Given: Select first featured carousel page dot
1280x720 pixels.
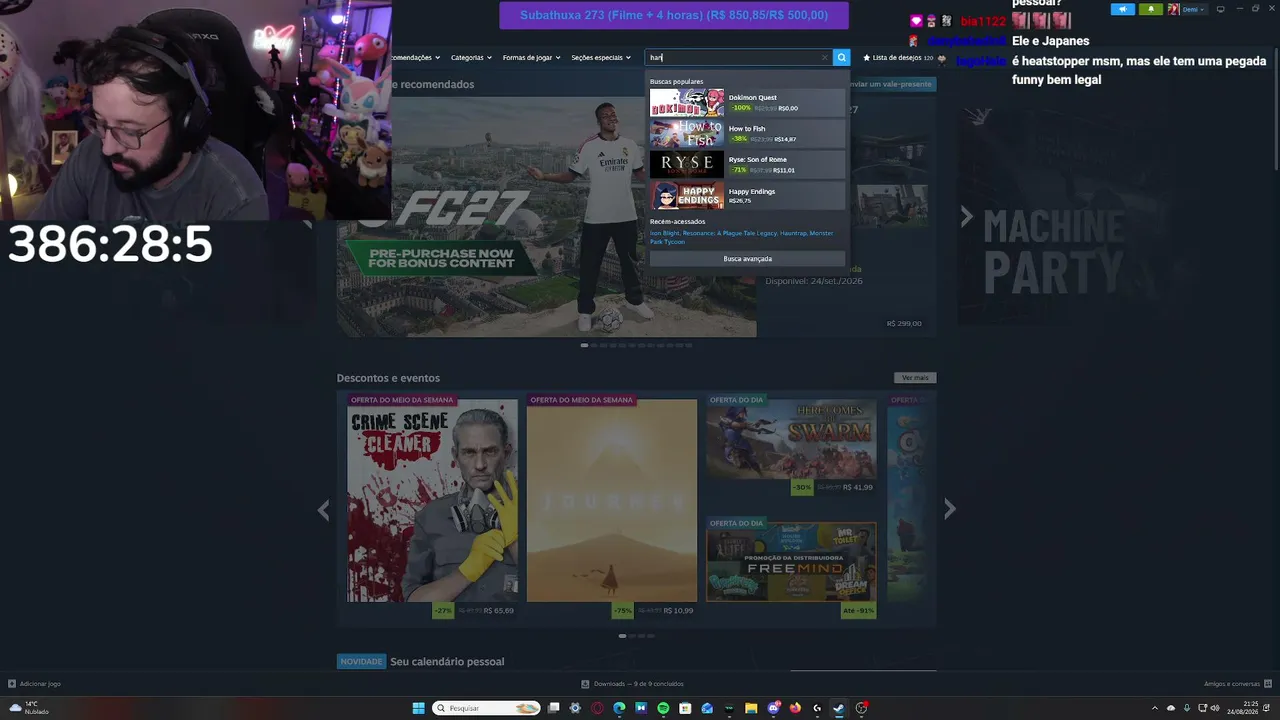Looking at the screenshot, I should [584, 345].
